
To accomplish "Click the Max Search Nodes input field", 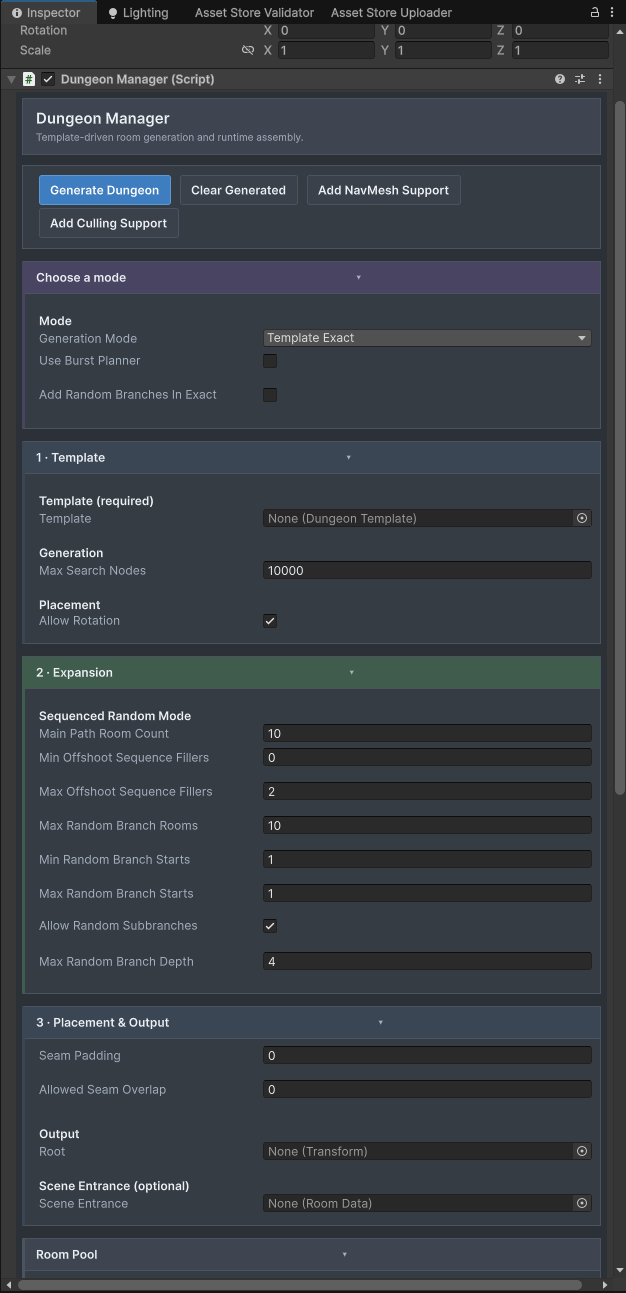I will coord(427,570).
